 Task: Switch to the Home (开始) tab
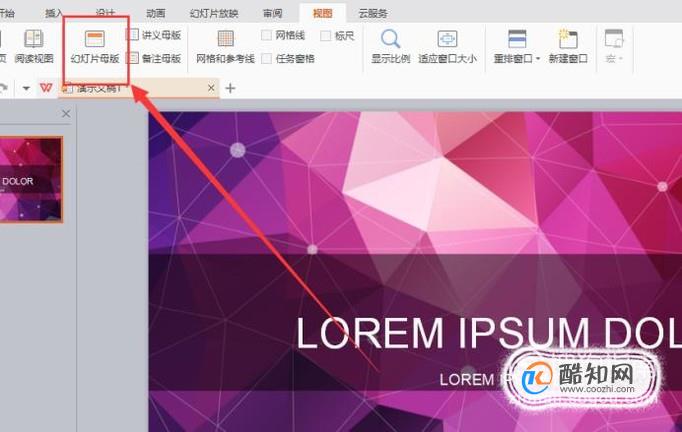[7, 13]
